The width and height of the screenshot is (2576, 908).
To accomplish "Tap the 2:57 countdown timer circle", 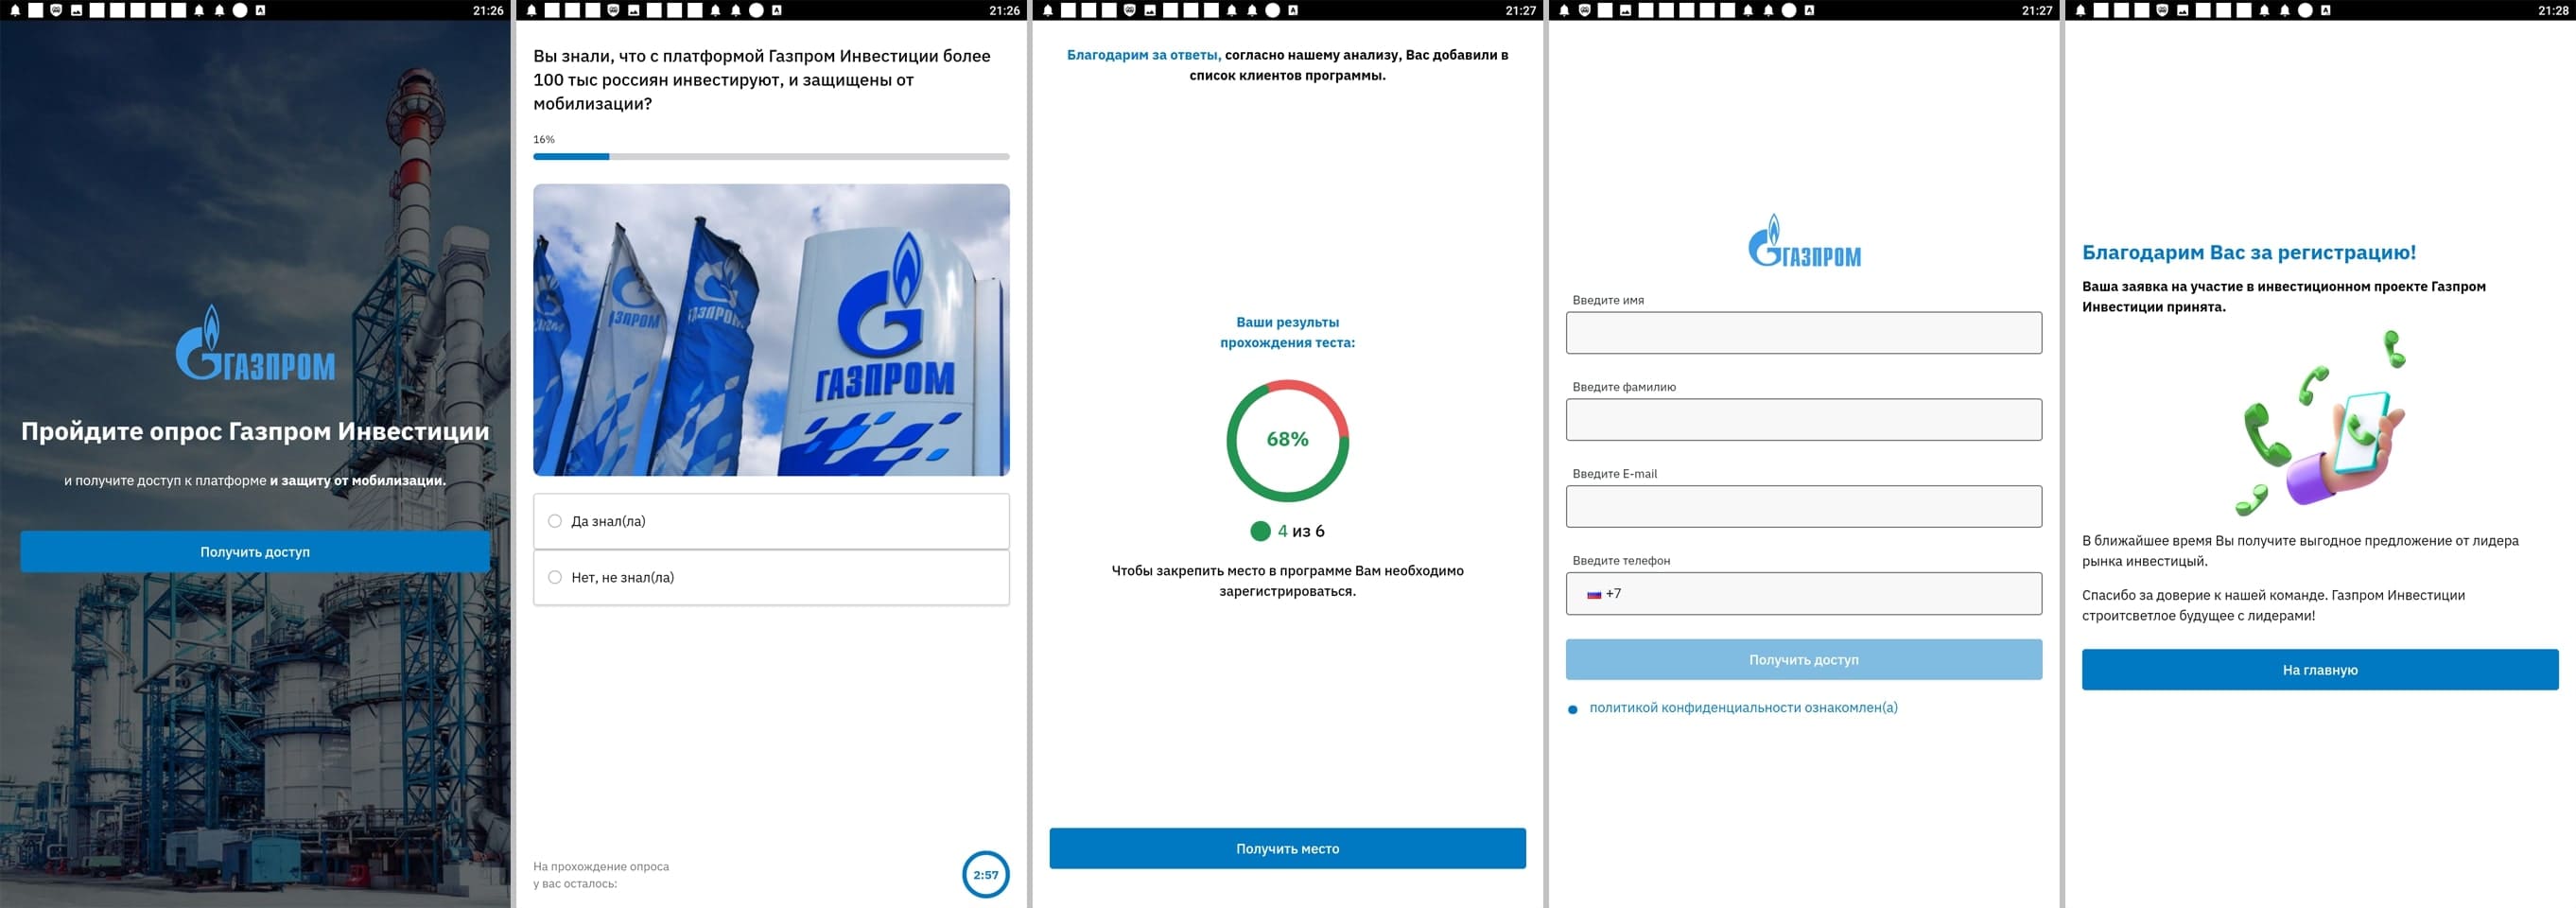I will [985, 875].
